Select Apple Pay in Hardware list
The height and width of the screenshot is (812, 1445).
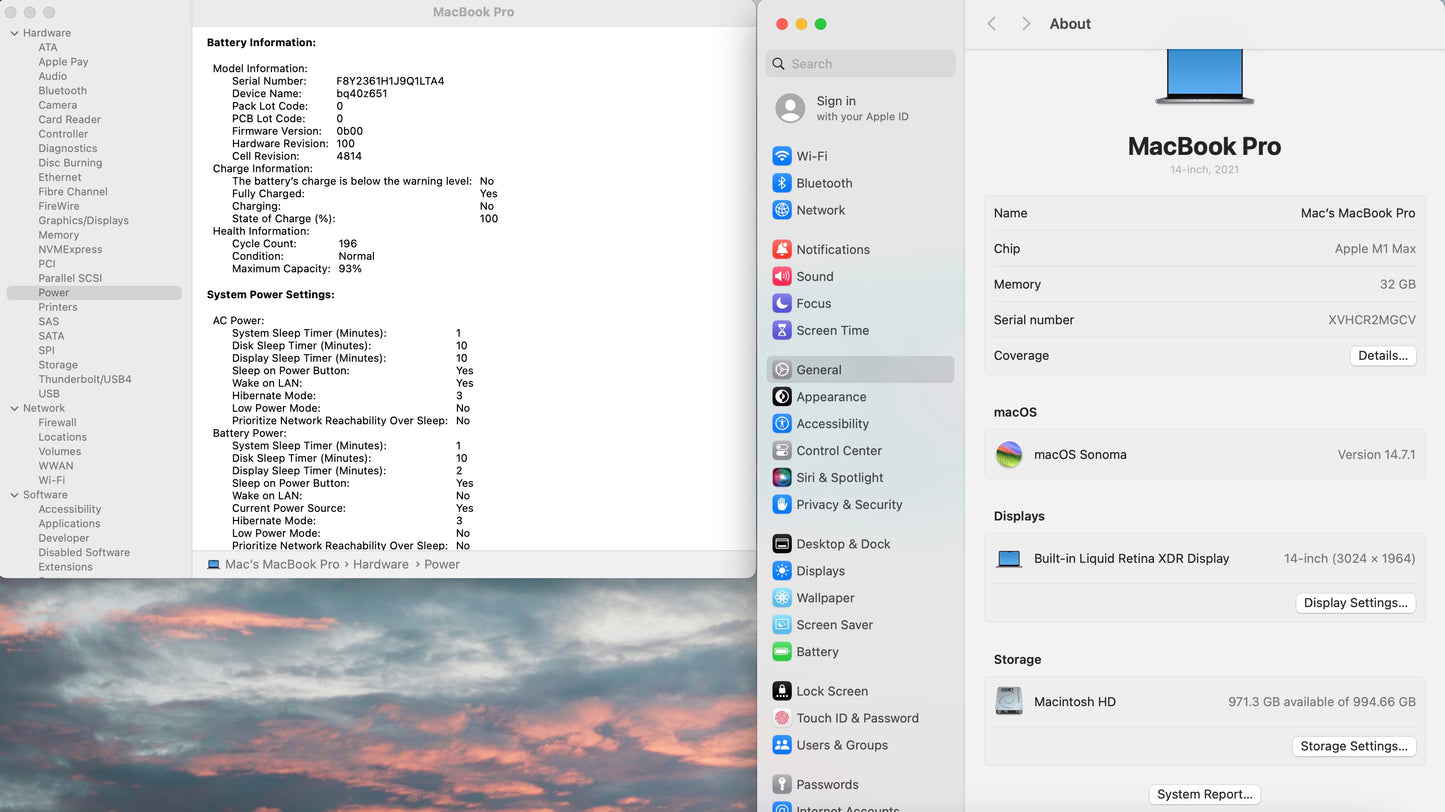coord(63,62)
